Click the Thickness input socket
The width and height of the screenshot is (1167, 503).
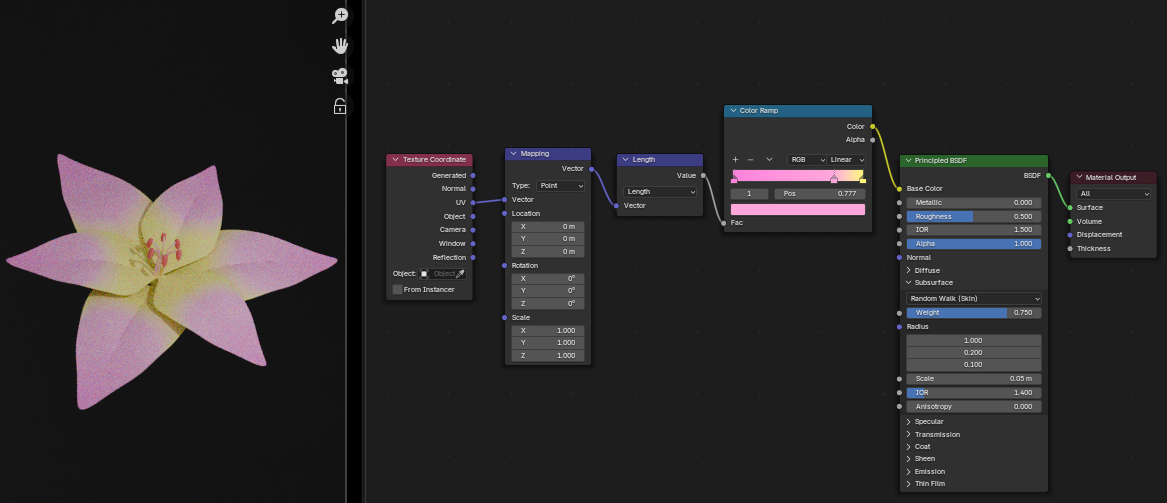click(x=1070, y=249)
